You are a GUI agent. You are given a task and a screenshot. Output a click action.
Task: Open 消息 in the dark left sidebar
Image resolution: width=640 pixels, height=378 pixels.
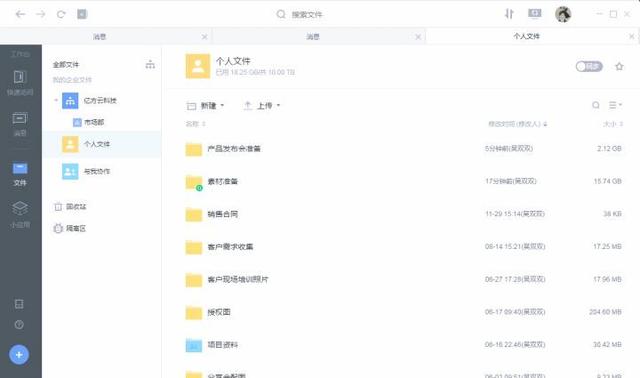(20, 124)
